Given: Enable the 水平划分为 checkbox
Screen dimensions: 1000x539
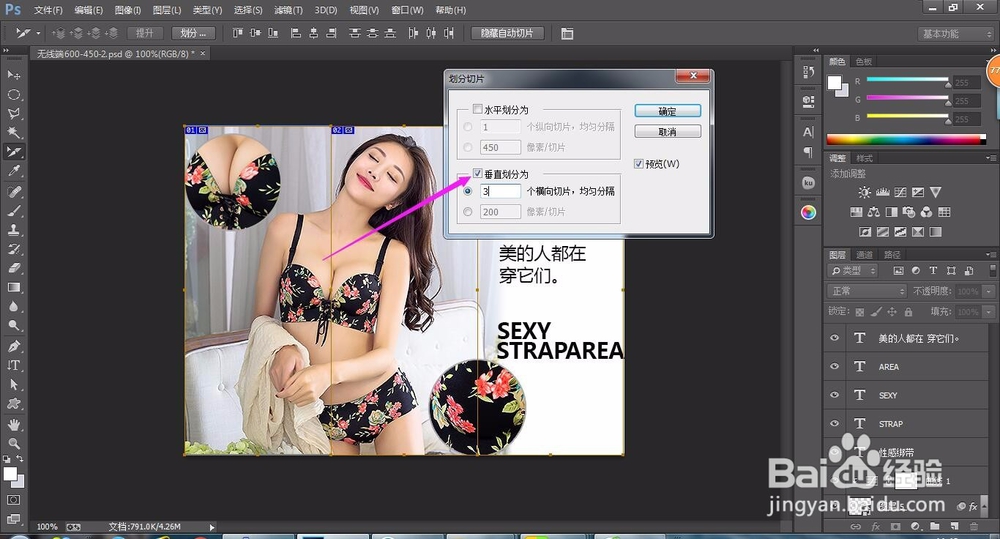Looking at the screenshot, I should click(477, 109).
